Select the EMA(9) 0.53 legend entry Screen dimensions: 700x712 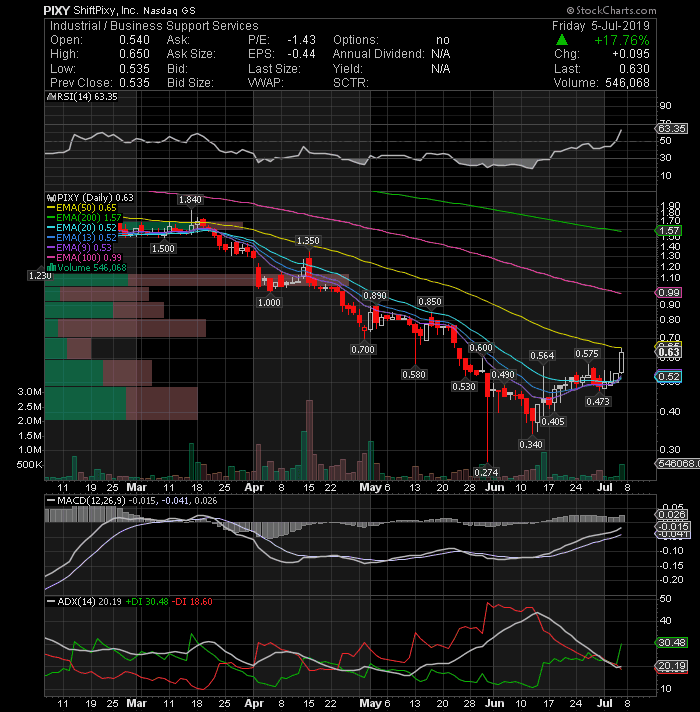[x=79, y=247]
